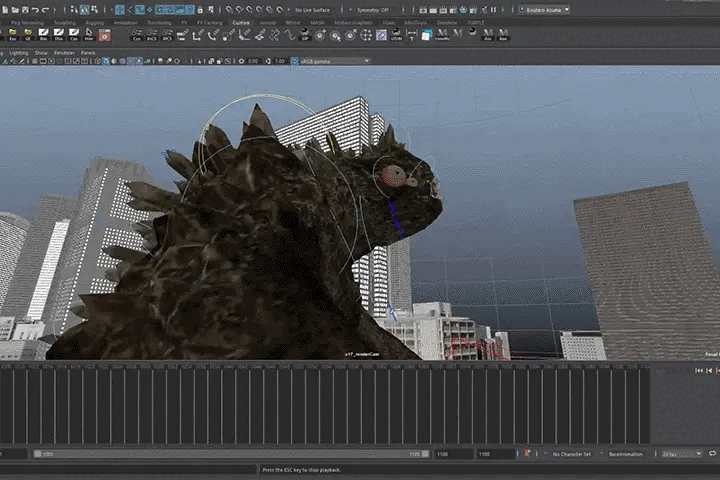Click the blue cube shelf icon

pos(427,35)
